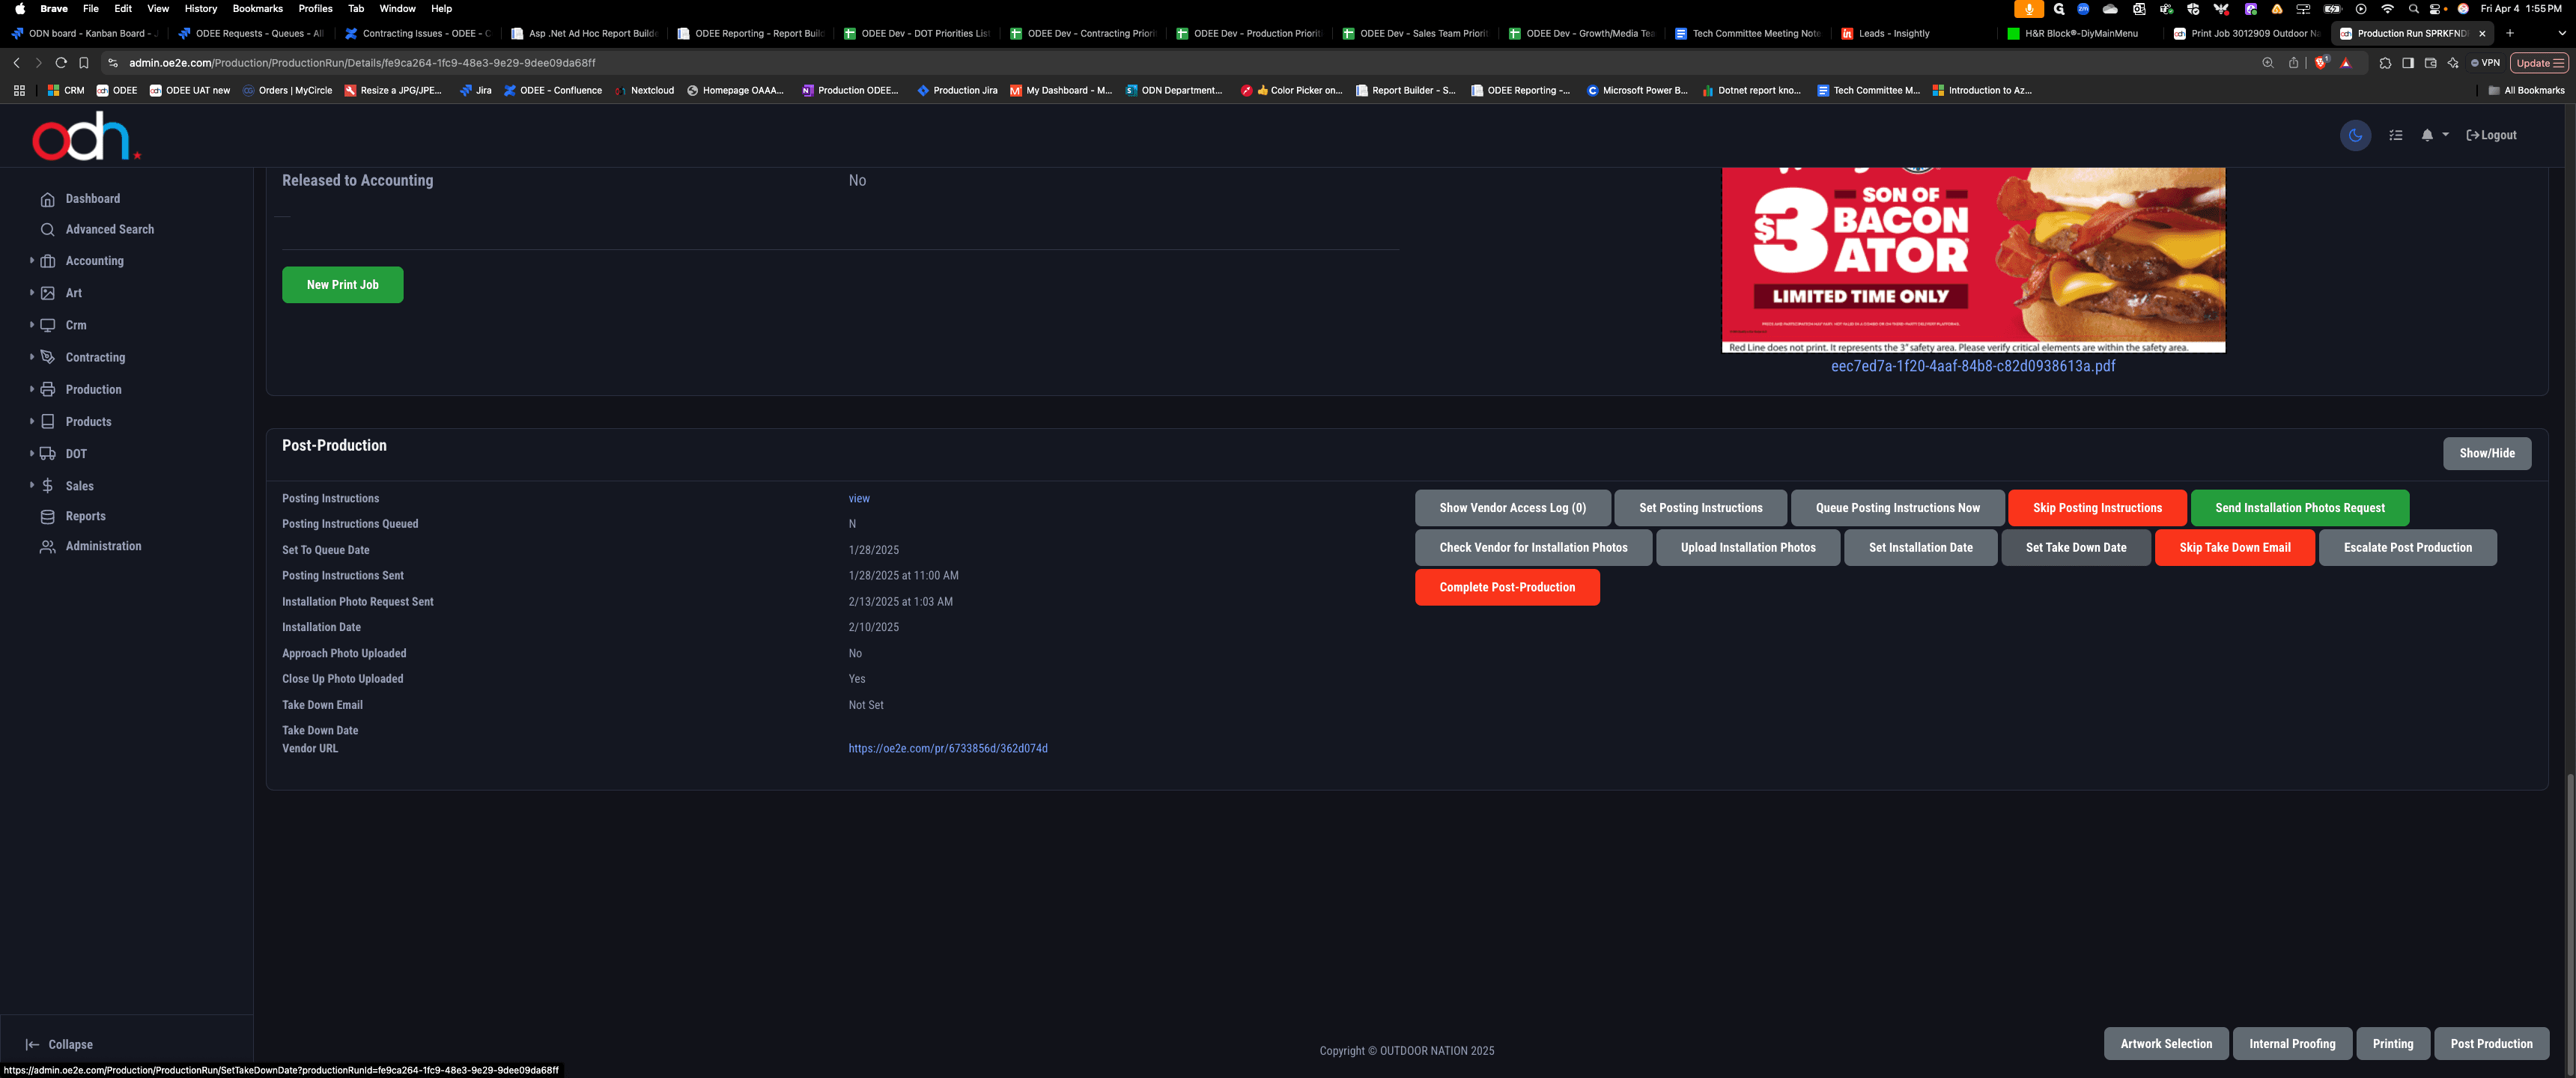Screen dimensions: 2576x1078
Task: Toggle the browser sidebar panel icon
Action: click(x=2408, y=62)
